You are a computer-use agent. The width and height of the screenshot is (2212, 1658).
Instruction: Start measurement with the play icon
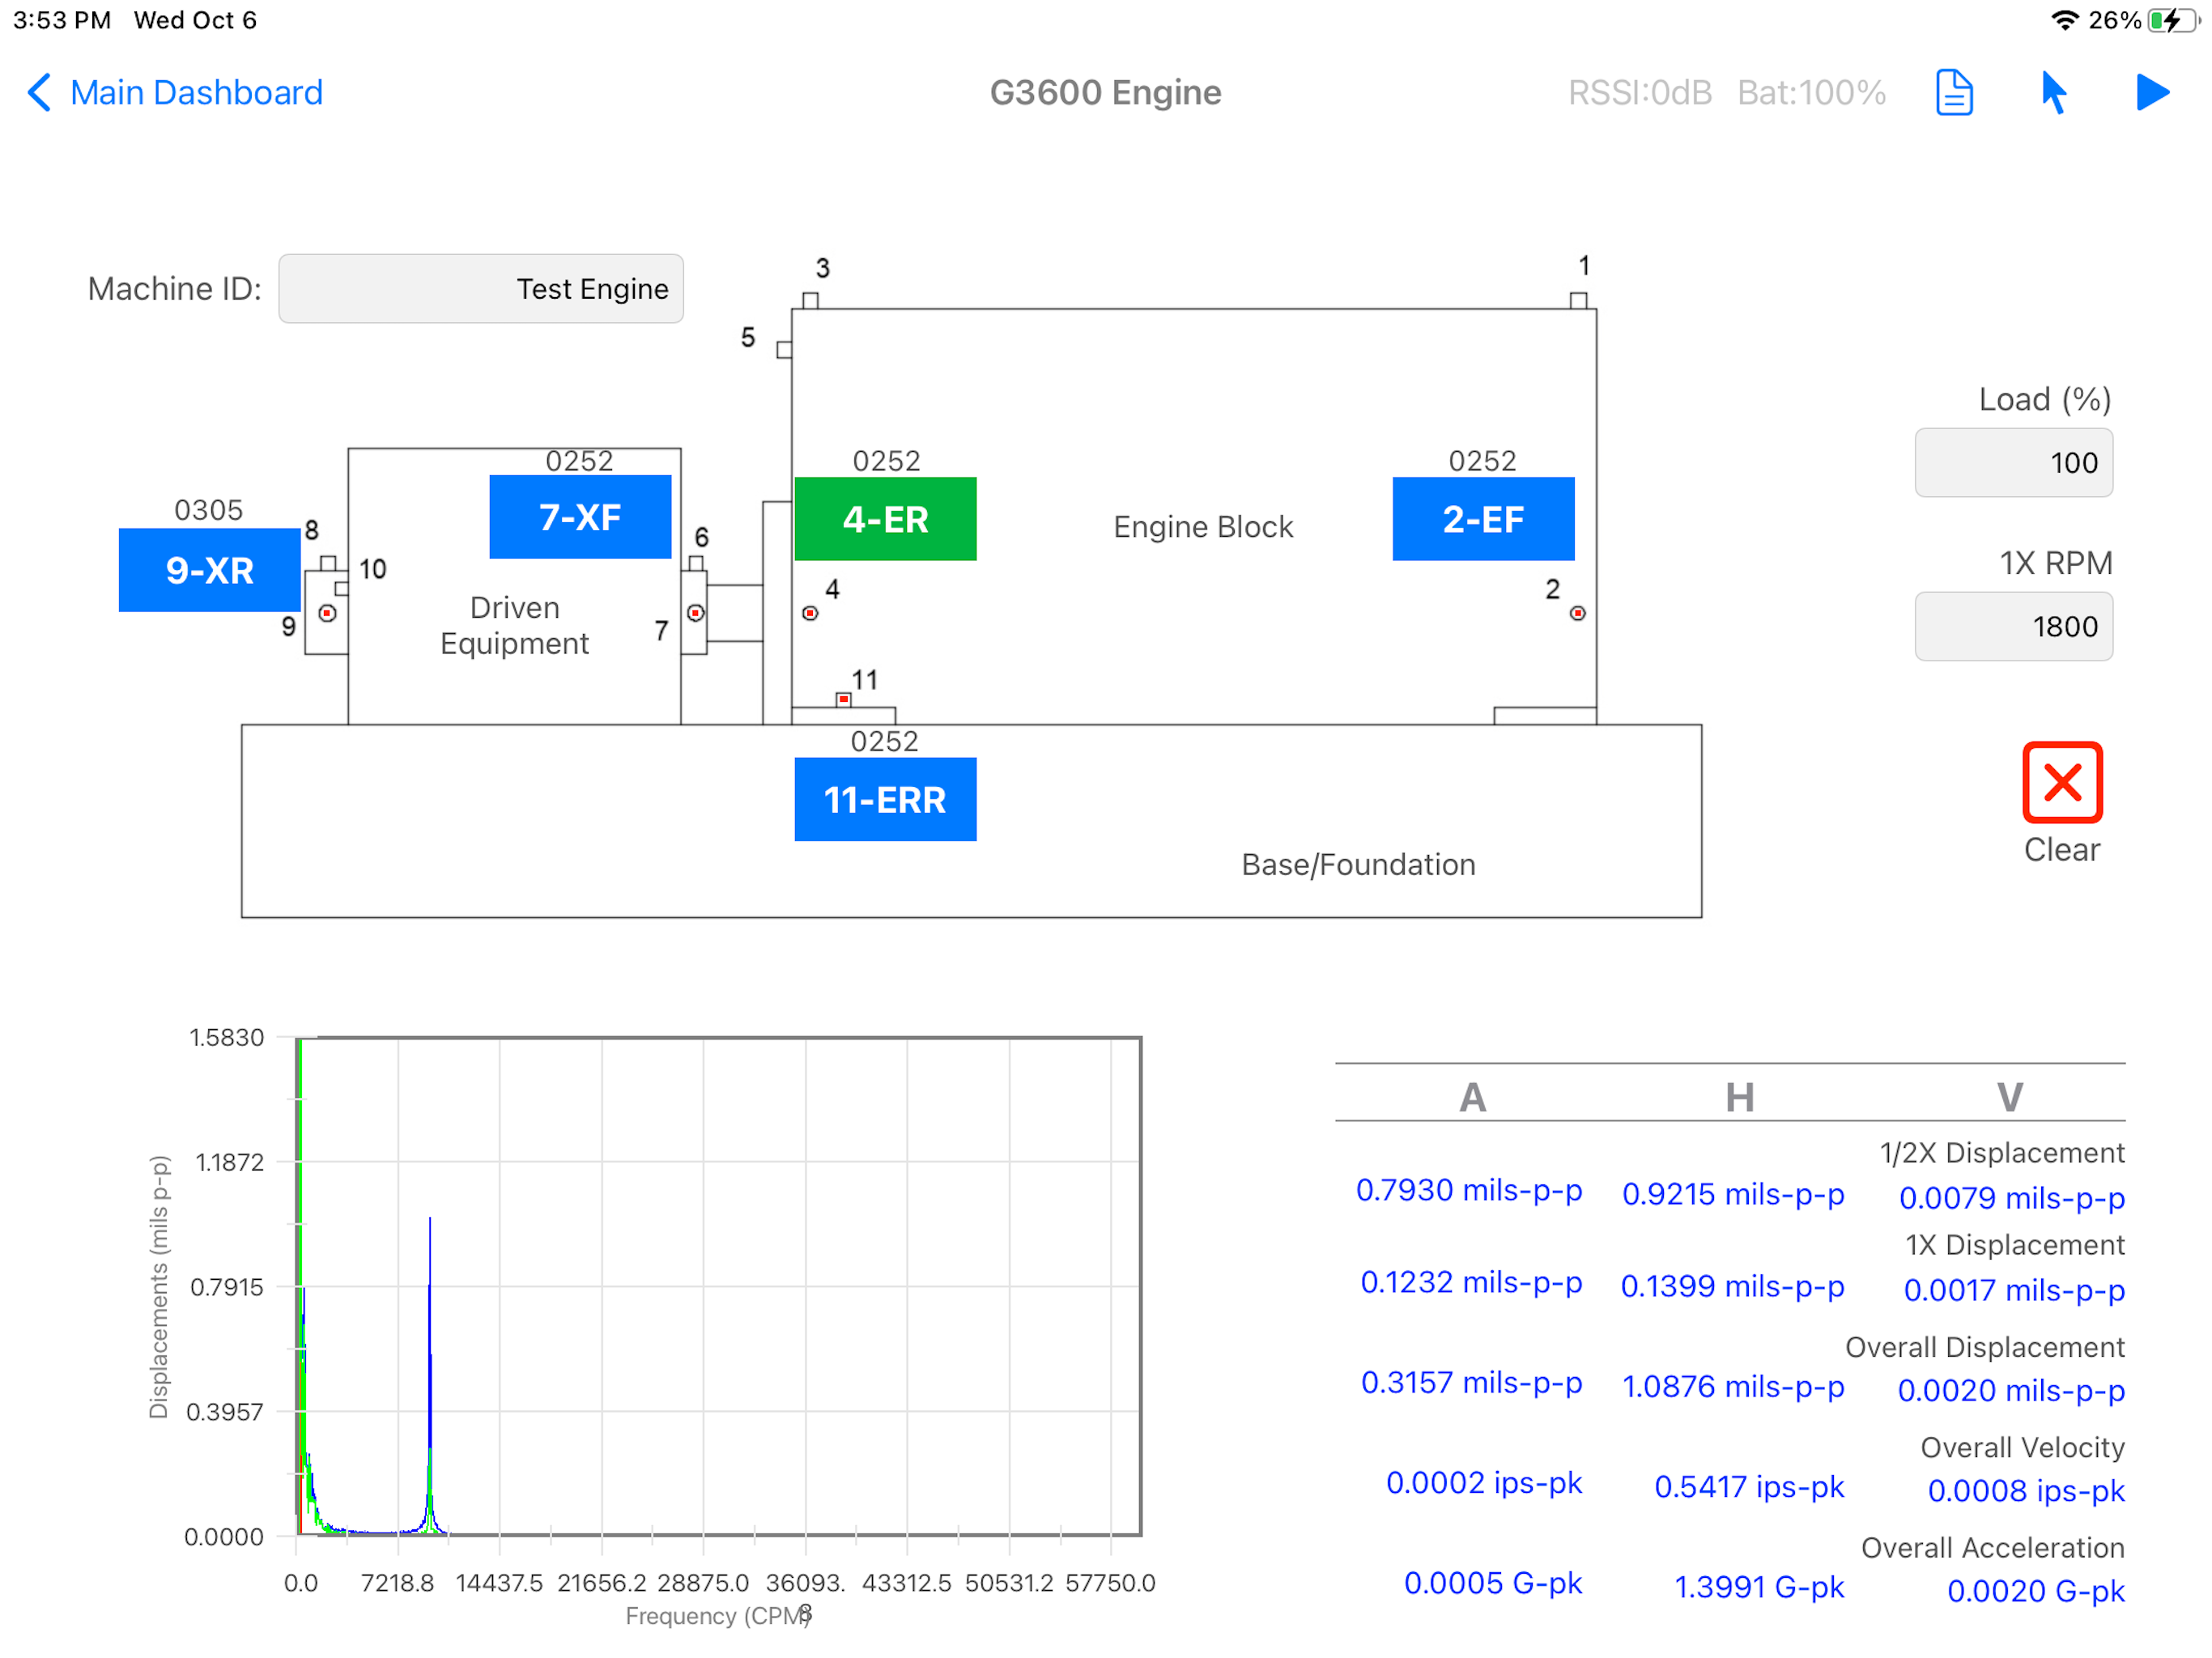(x=2152, y=93)
